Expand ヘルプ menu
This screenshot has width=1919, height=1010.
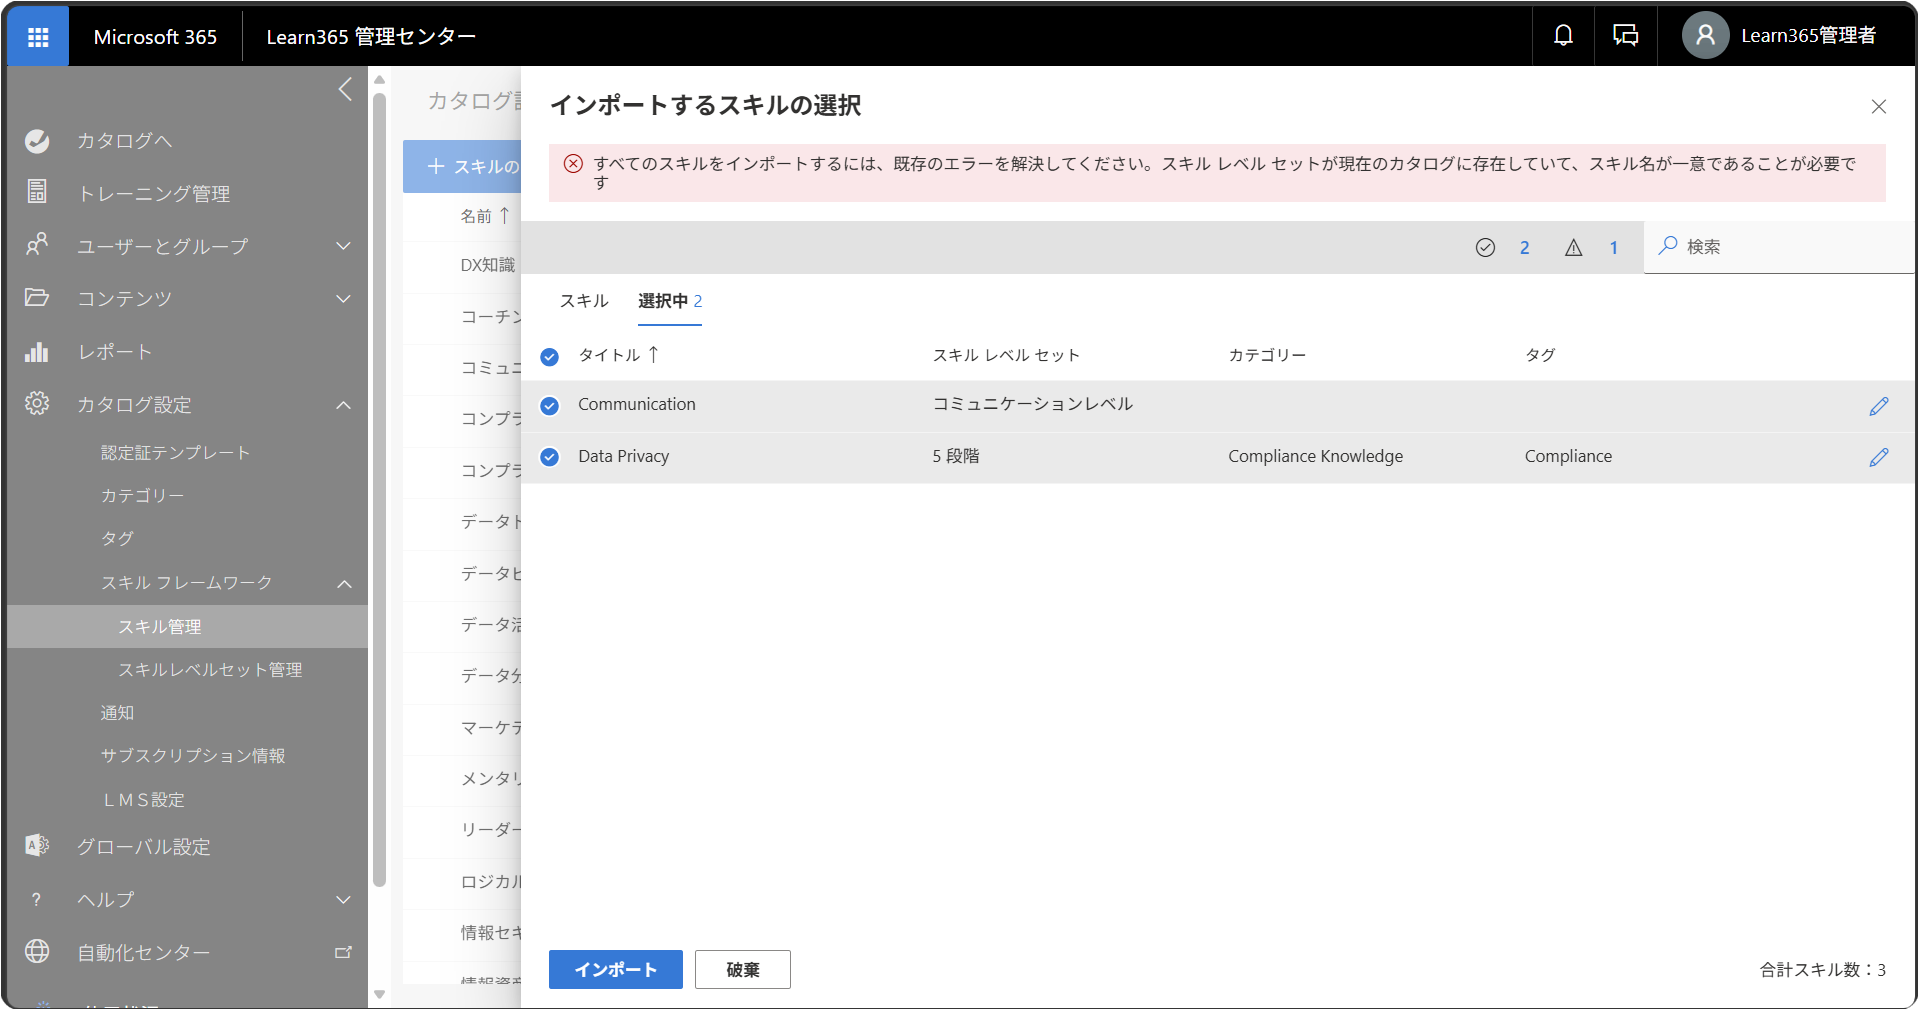coord(343,900)
